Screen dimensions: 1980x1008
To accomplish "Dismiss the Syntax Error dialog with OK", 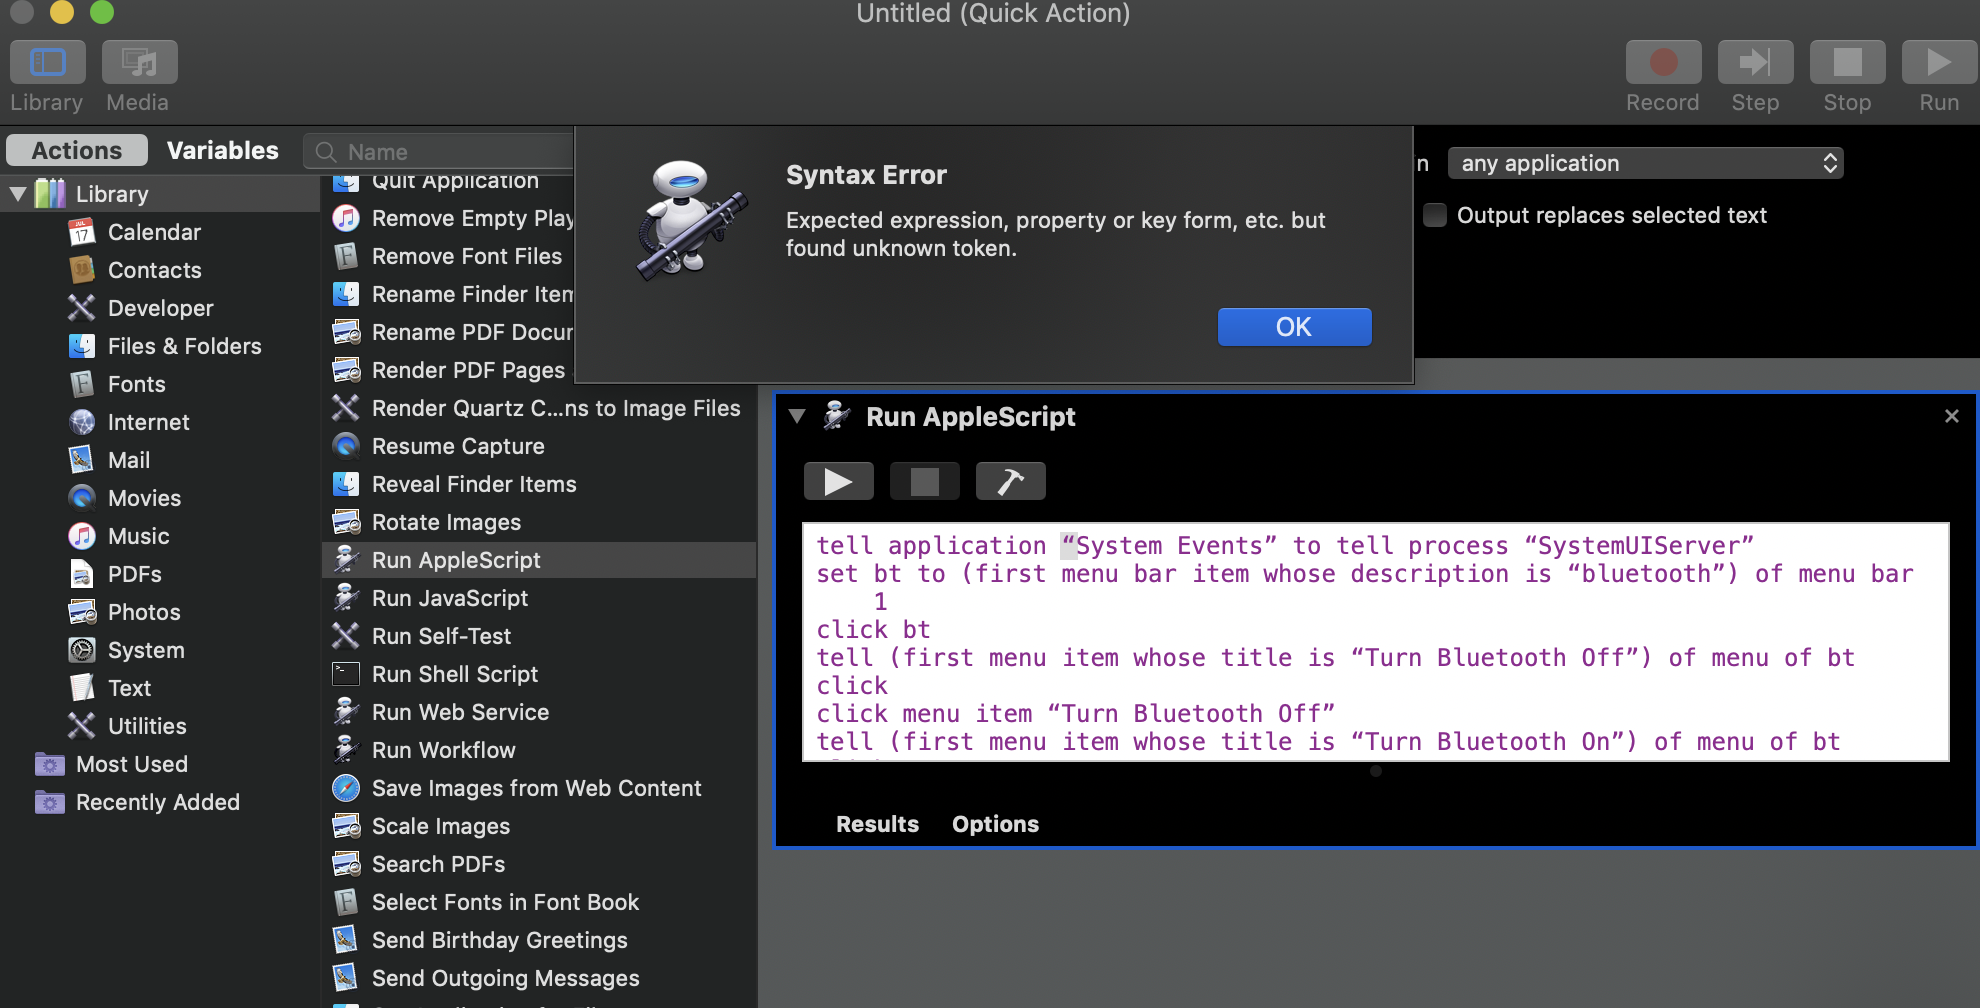I will (x=1294, y=327).
